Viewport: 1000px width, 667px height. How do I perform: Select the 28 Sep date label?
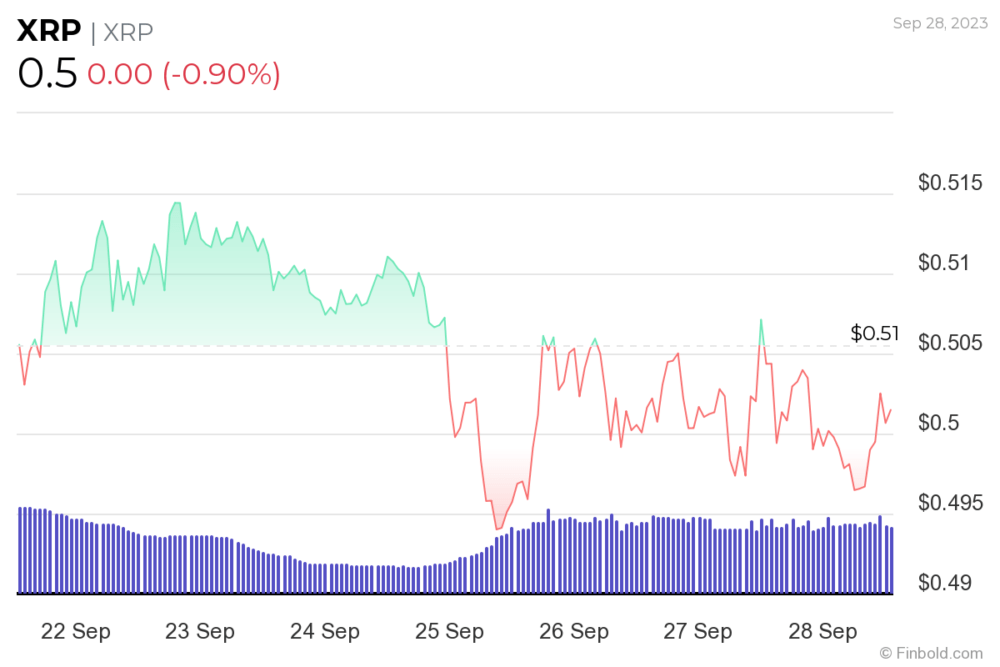pyautogui.click(x=822, y=631)
